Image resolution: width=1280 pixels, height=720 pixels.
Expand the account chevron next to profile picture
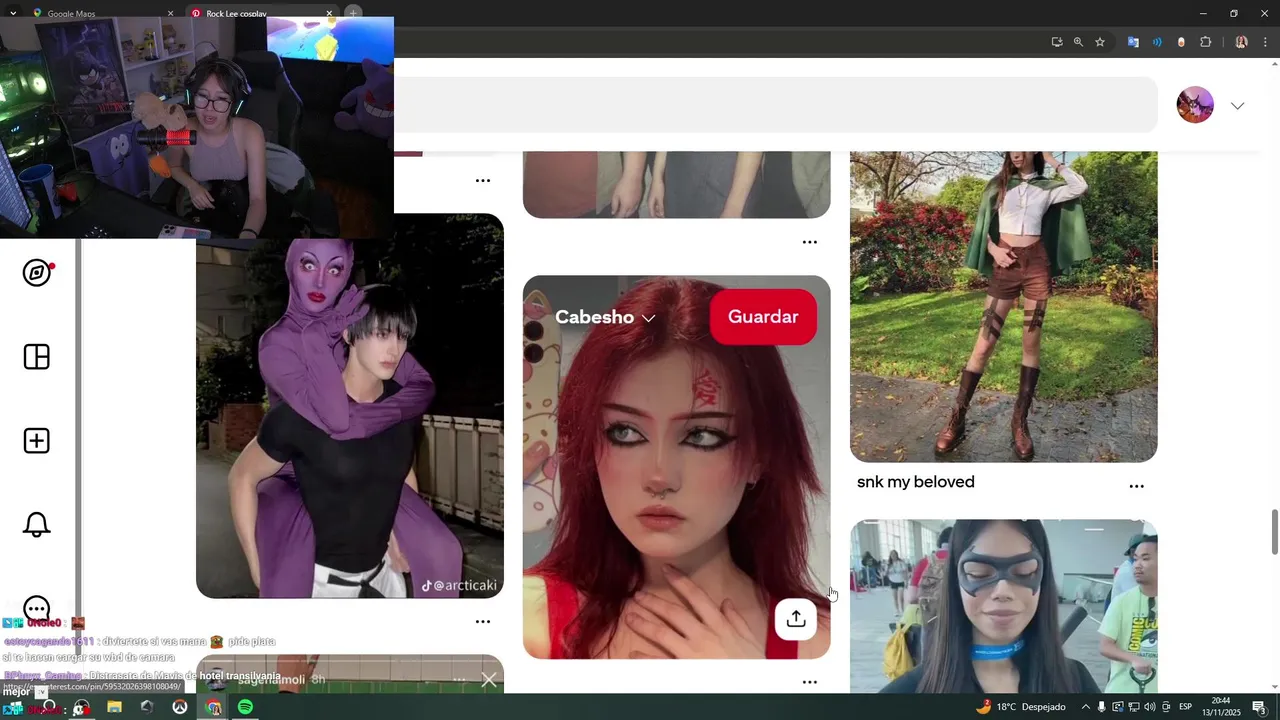1237,106
